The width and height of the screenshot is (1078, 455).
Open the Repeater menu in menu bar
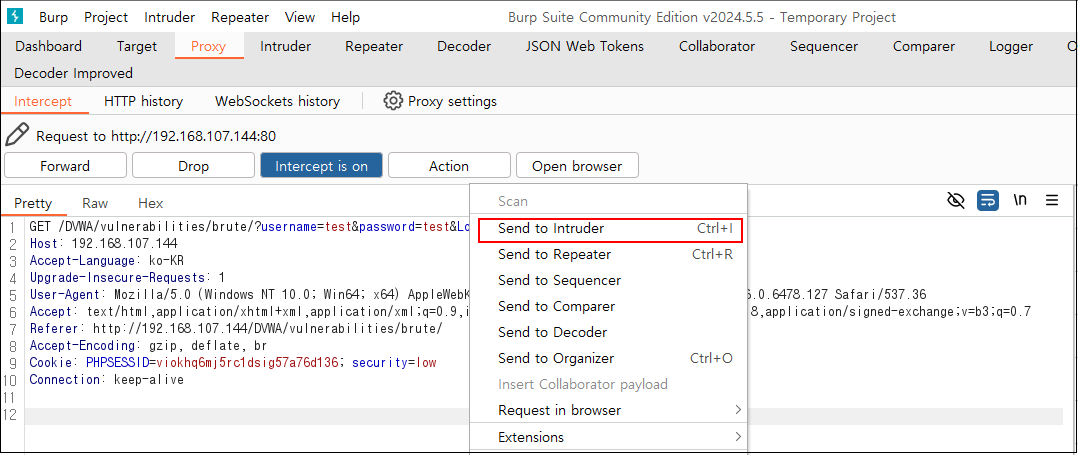[x=239, y=17]
